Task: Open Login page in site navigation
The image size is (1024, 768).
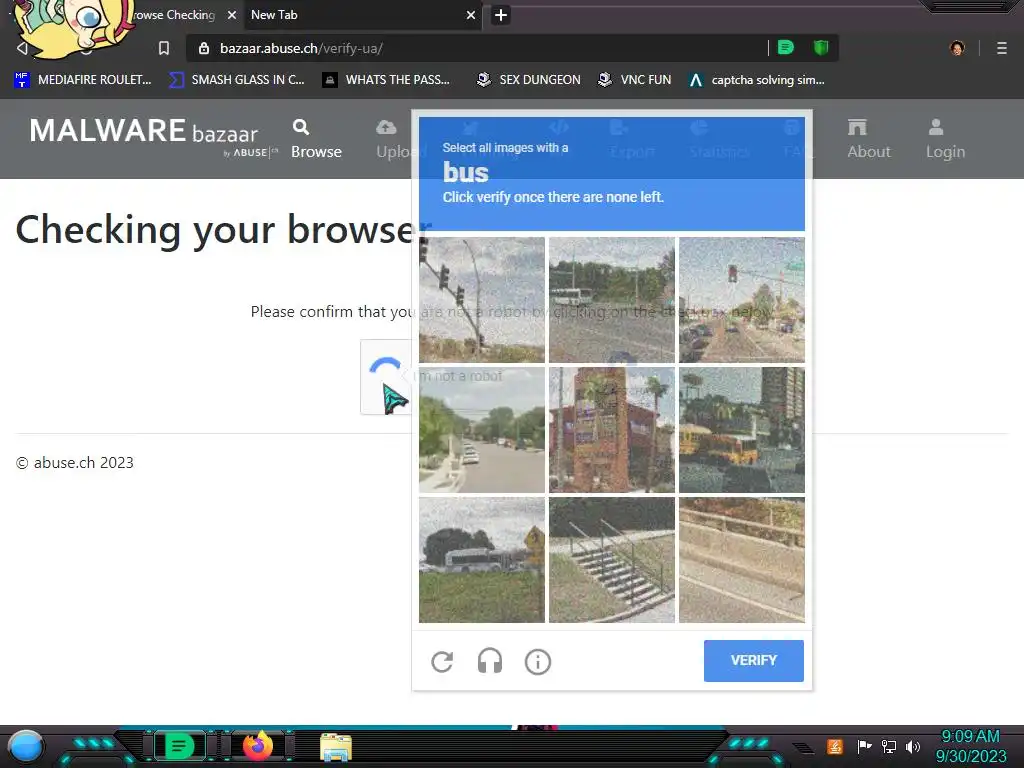Action: [x=945, y=139]
